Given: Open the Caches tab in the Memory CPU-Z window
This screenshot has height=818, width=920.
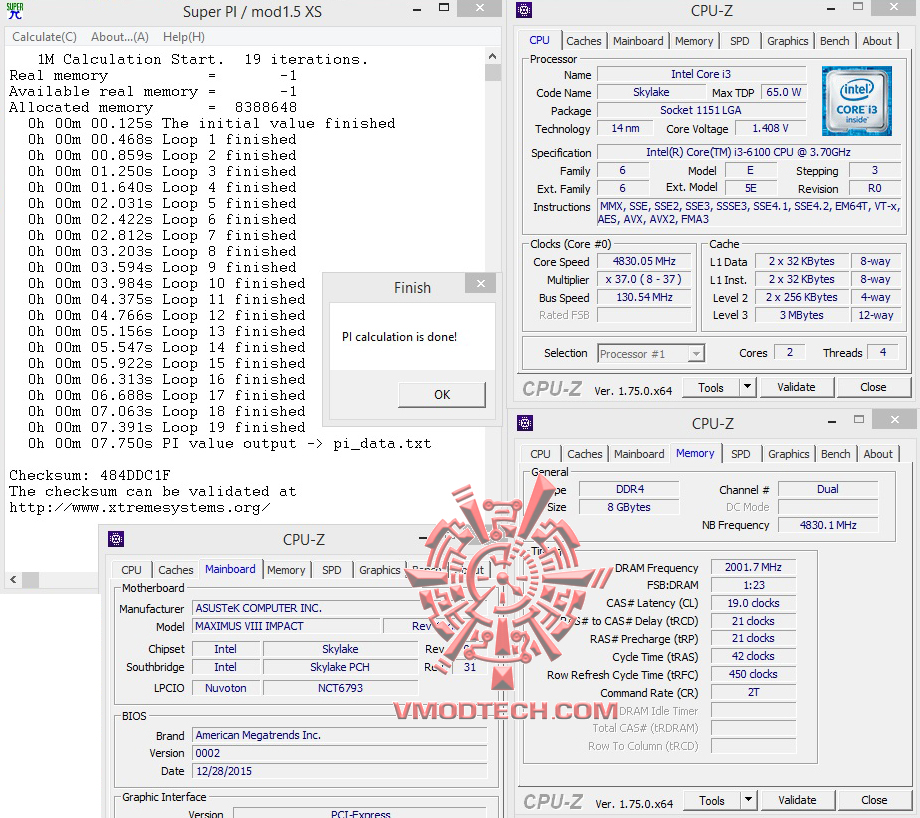Looking at the screenshot, I should coord(584,454).
